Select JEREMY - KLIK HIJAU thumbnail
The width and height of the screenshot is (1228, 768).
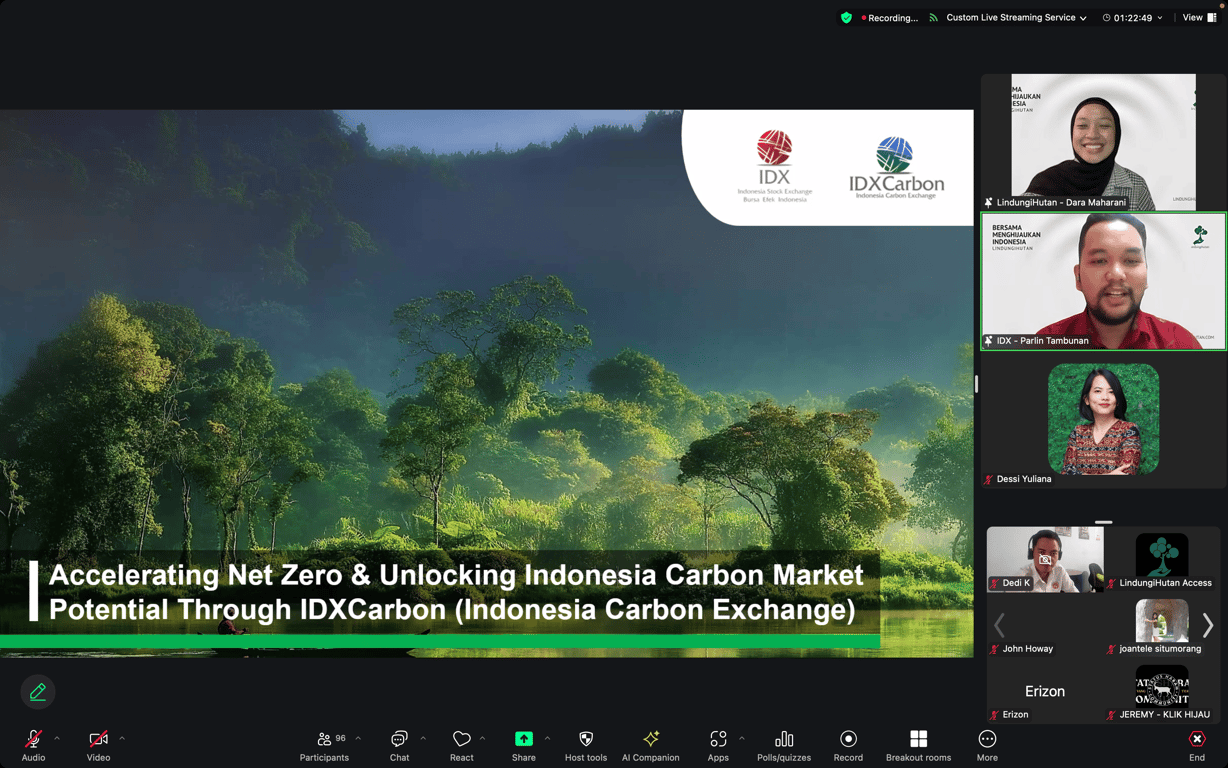coord(1162,692)
